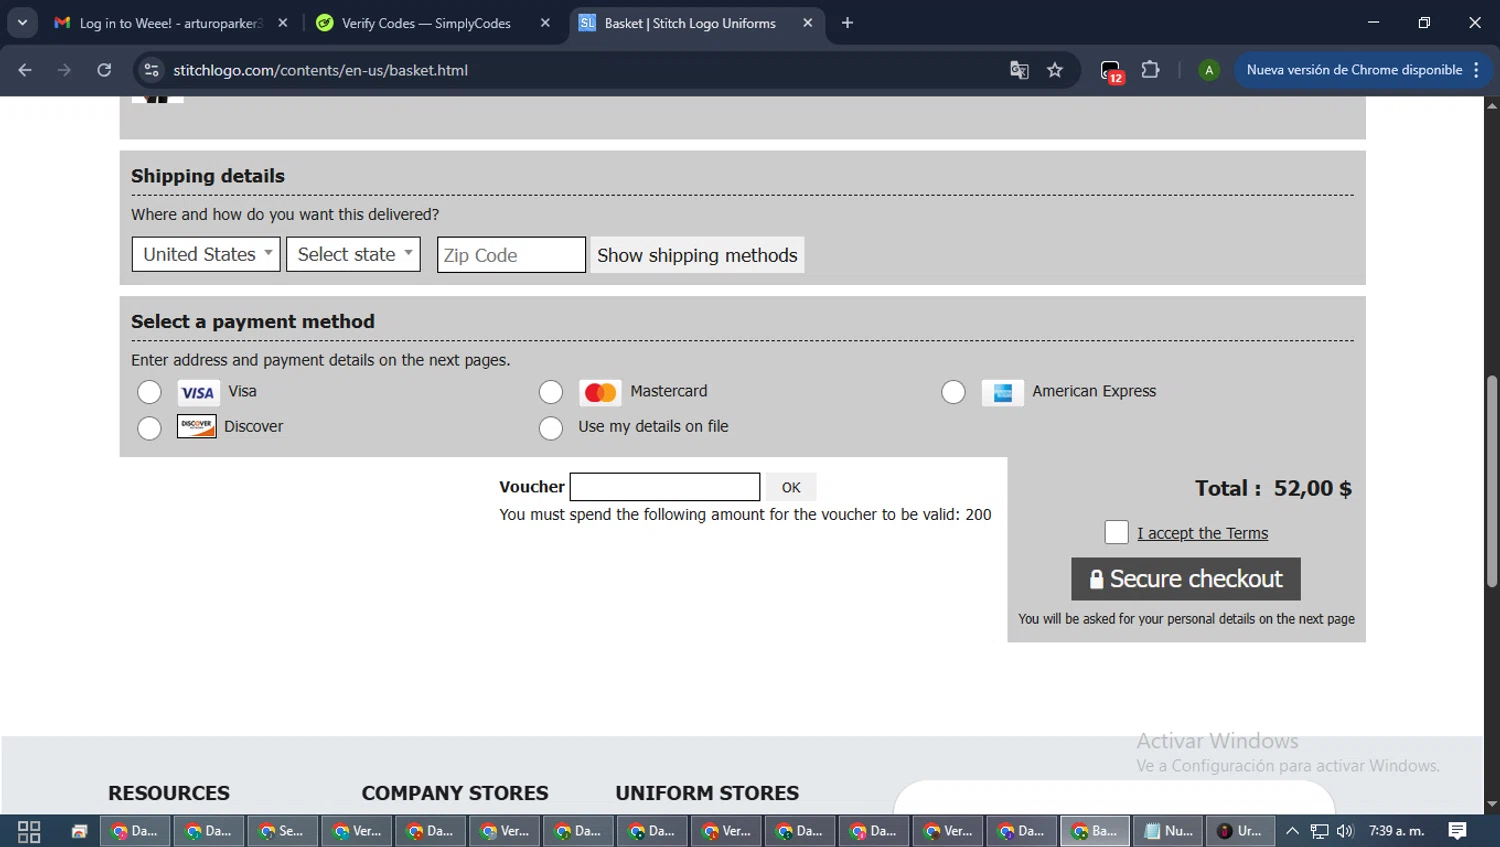Click the Secure checkout button
The image size is (1500, 847).
[1186, 579]
